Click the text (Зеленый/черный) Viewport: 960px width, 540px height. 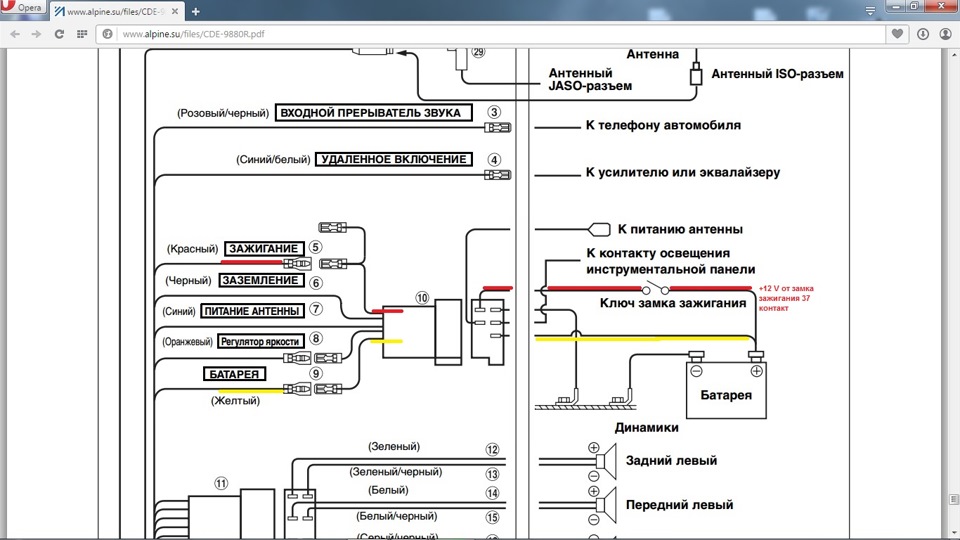pyautogui.click(x=396, y=472)
